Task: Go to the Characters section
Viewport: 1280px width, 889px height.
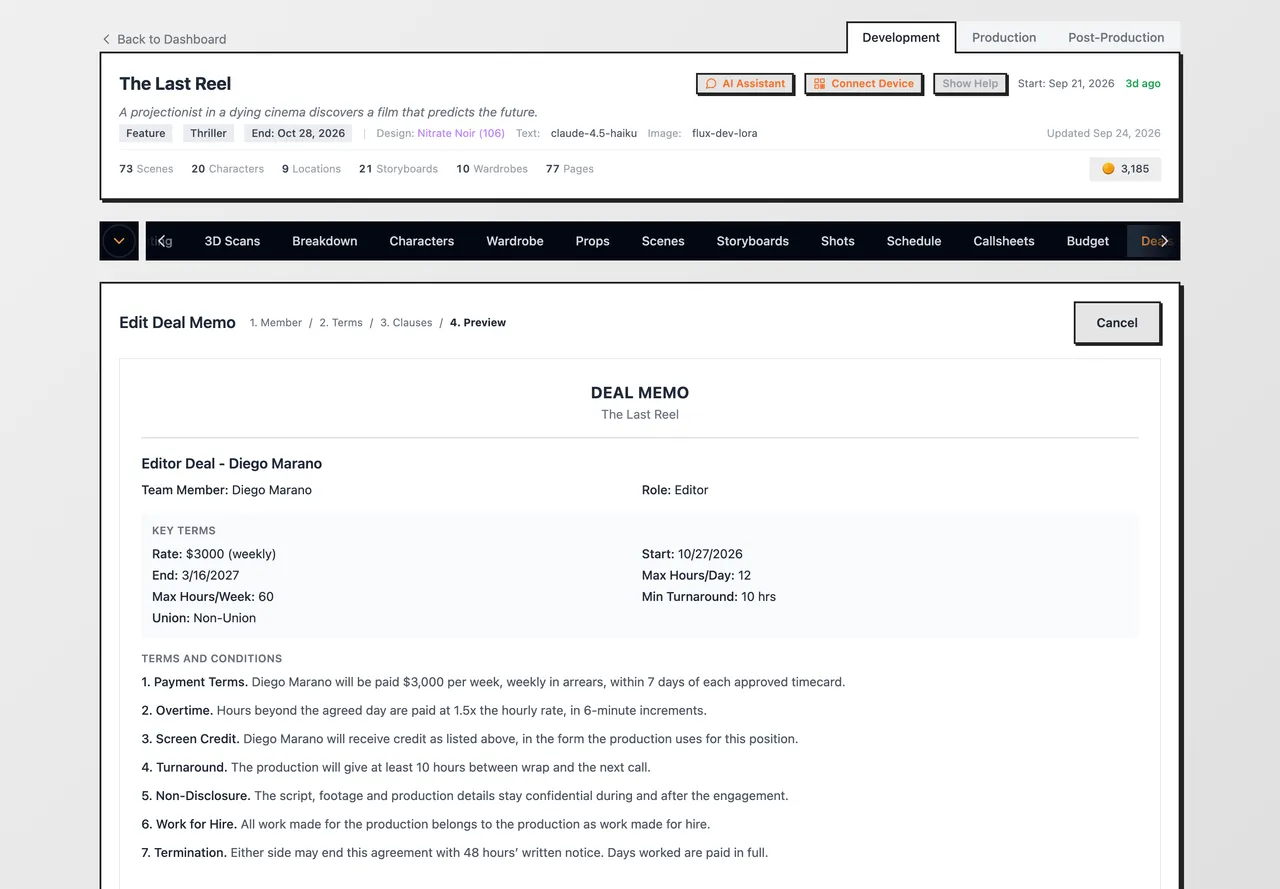Action: 422,241
